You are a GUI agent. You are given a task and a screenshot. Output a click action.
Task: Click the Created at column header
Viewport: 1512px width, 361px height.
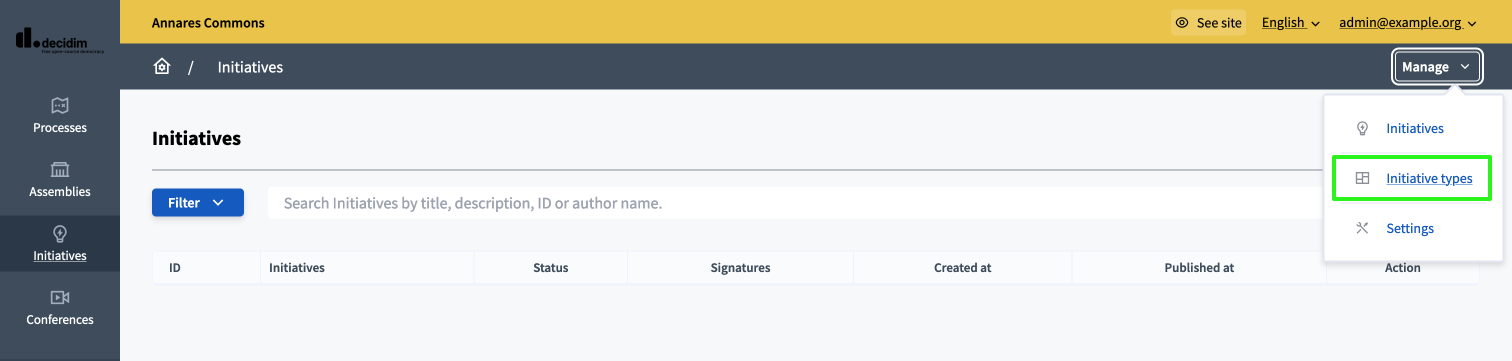(962, 268)
